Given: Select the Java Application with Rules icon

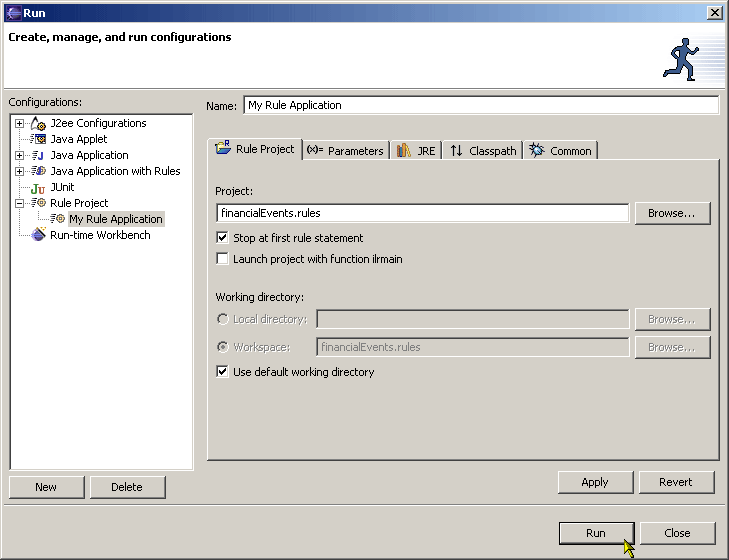Looking at the screenshot, I should tap(38, 171).
